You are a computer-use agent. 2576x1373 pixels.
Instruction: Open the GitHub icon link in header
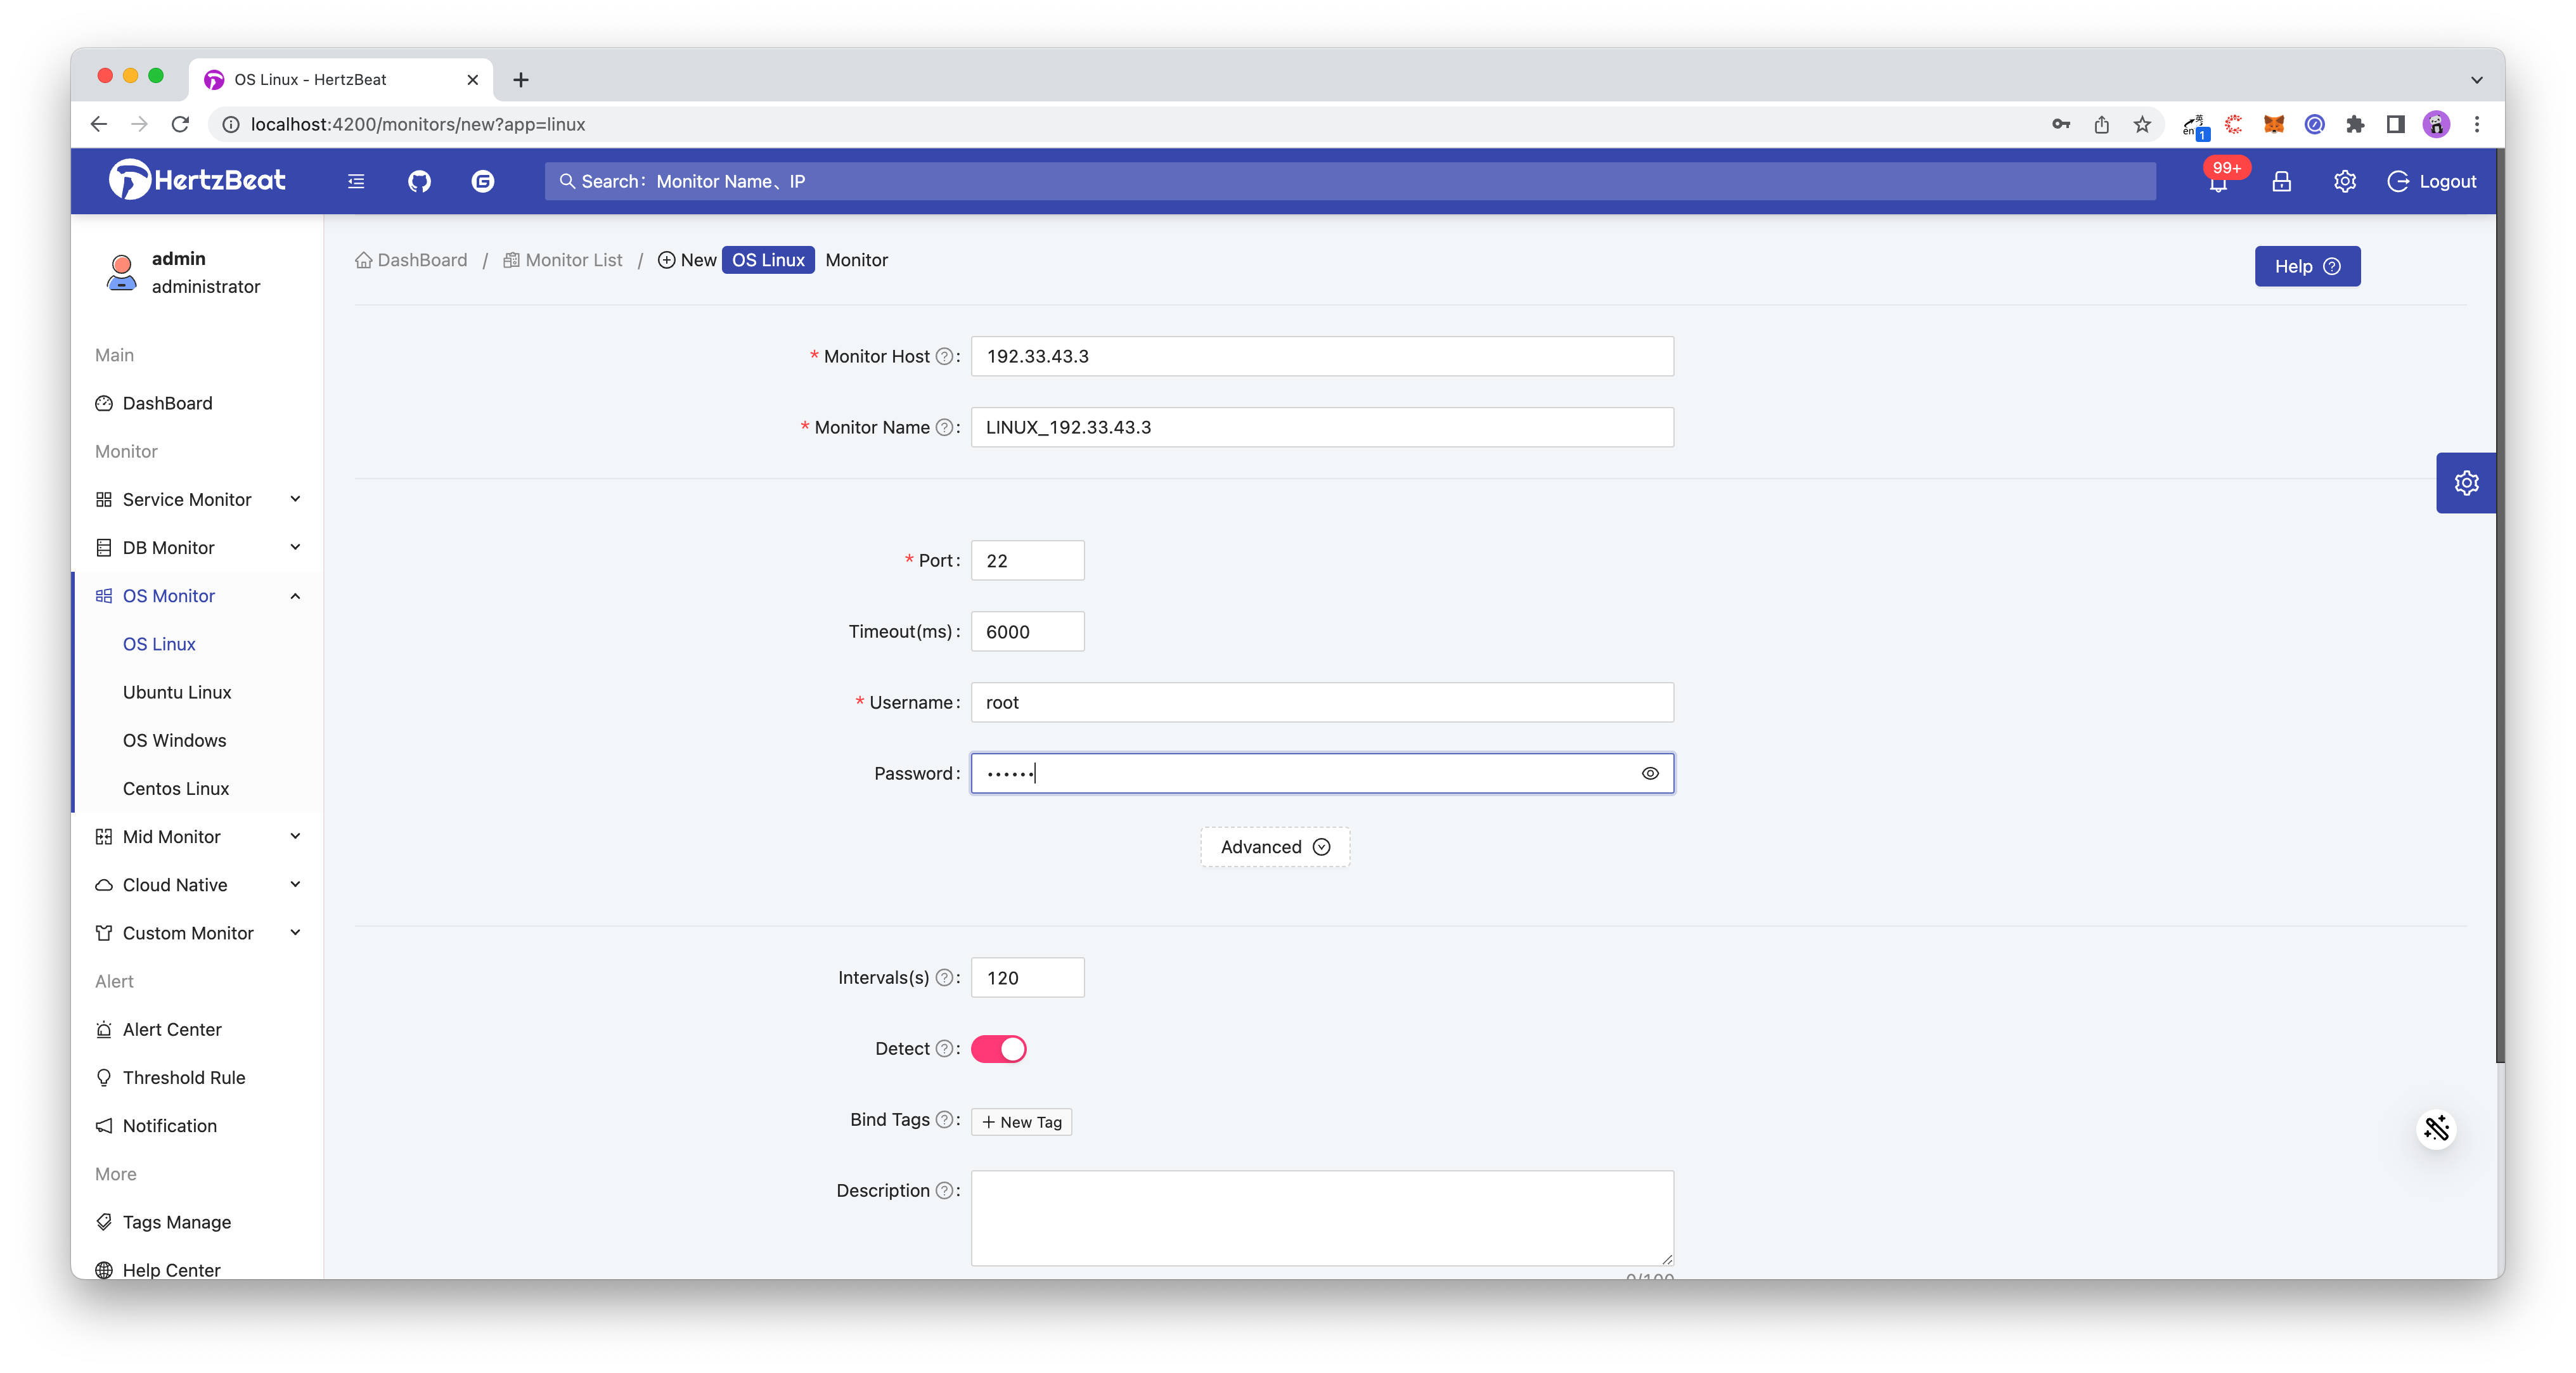(x=419, y=181)
